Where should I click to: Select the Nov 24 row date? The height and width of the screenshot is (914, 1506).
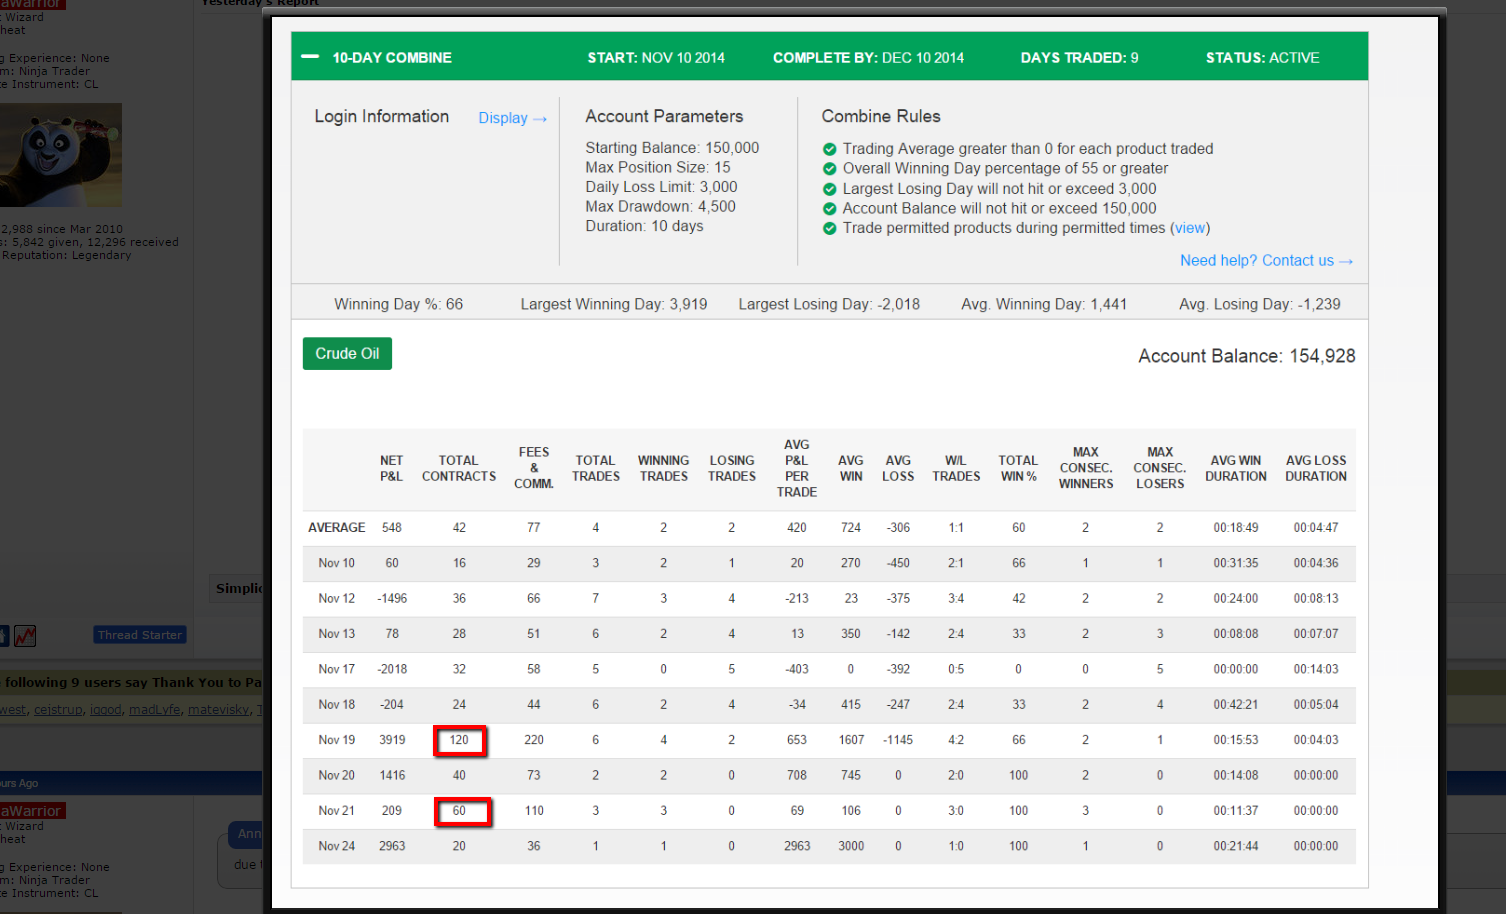[337, 846]
